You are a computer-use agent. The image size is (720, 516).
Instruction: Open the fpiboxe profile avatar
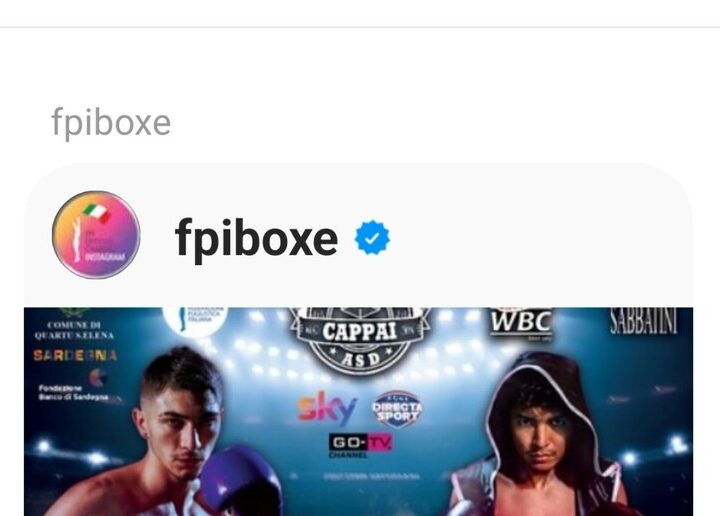pyautogui.click(x=96, y=235)
